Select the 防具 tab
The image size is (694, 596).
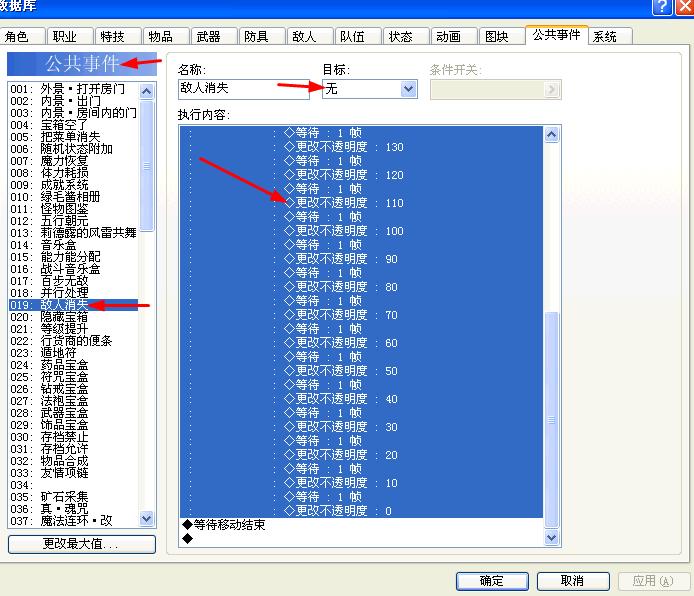[262, 36]
